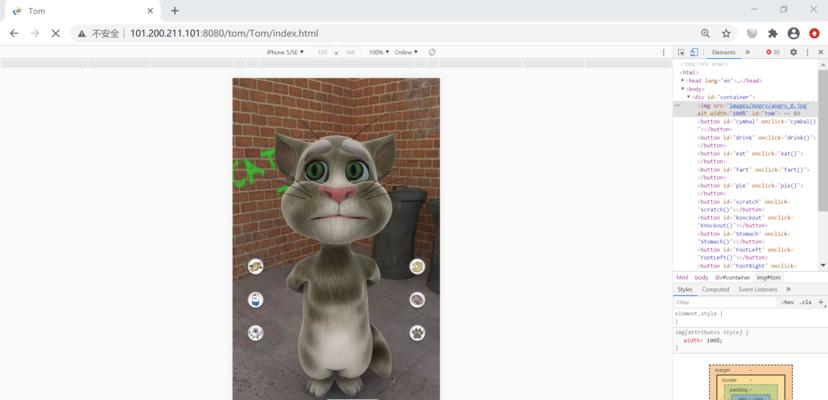
Task: Select the html tag row
Action: point(689,73)
